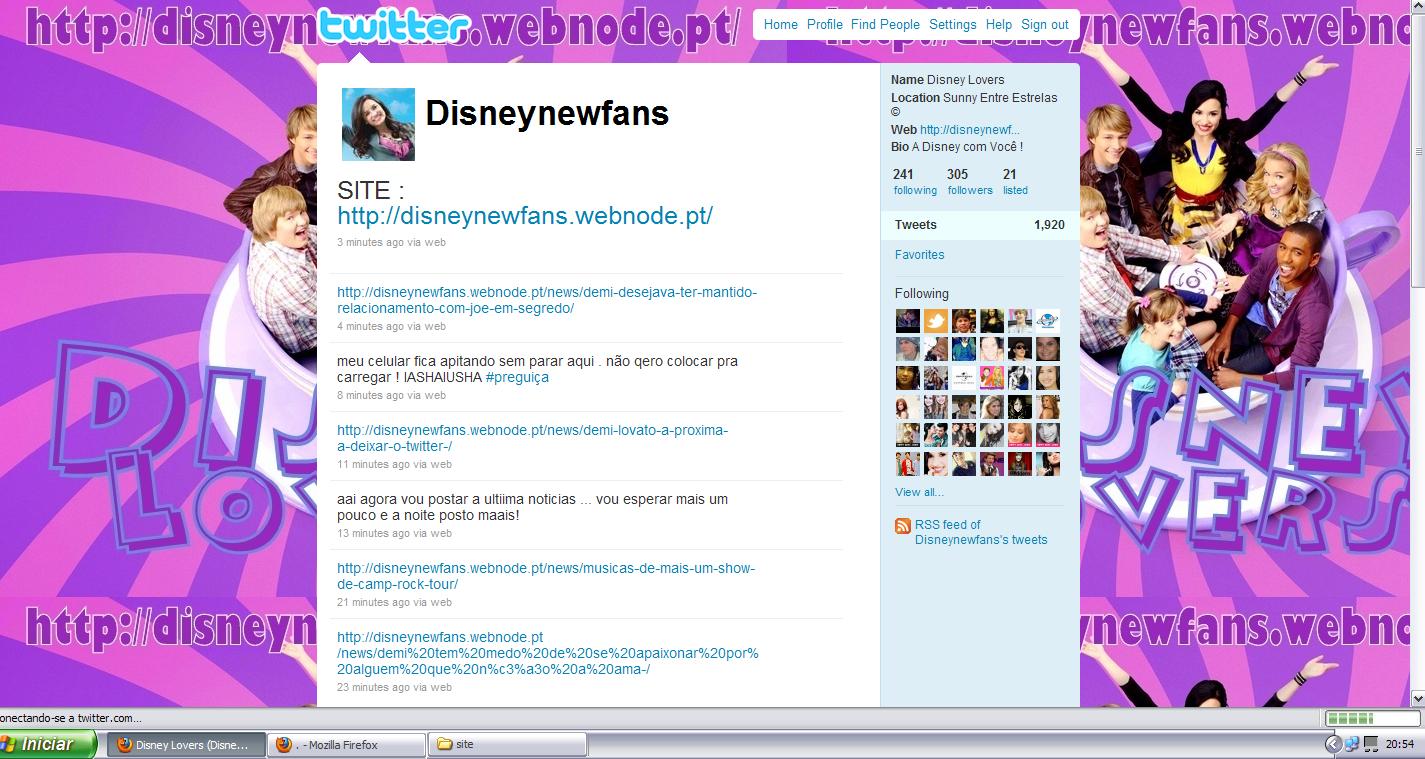Open the Mona Lisa avatar in Following

pos(992,321)
